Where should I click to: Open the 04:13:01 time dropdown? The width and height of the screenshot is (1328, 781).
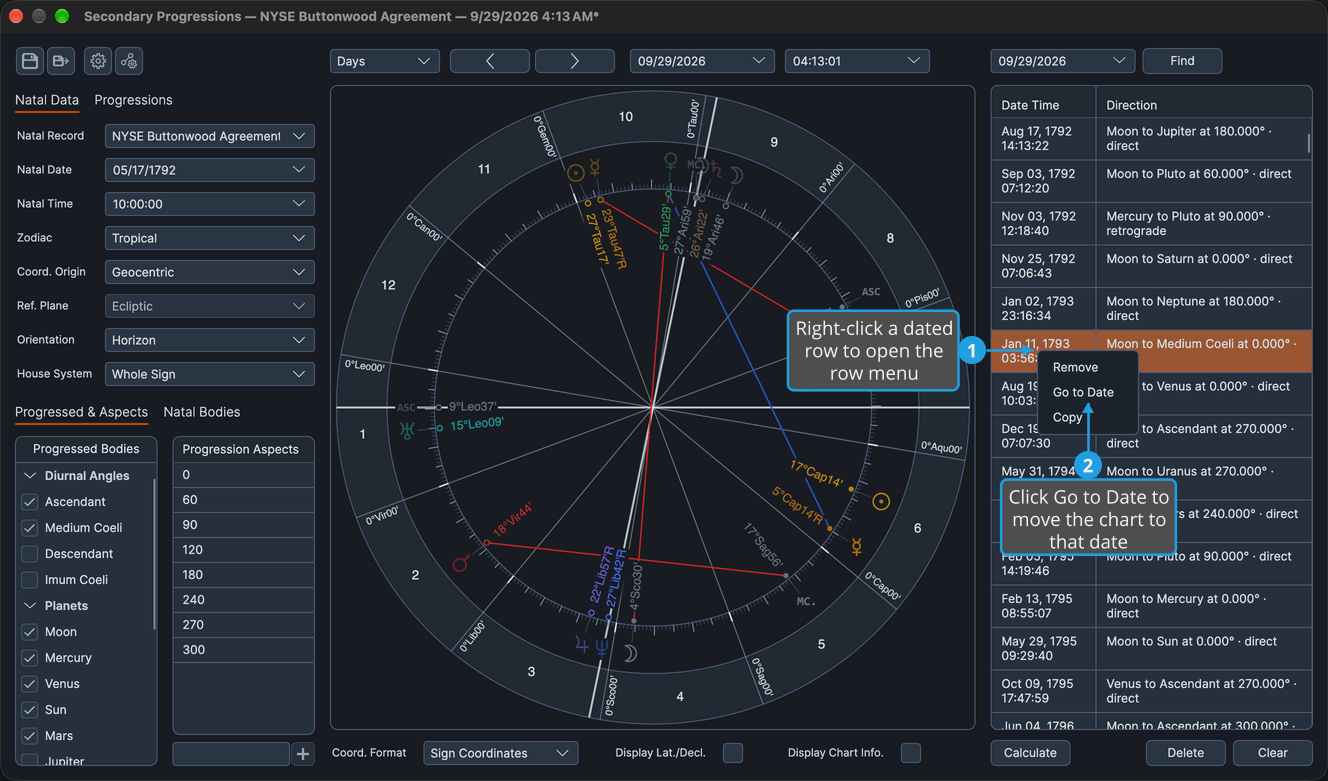pyautogui.click(x=857, y=61)
